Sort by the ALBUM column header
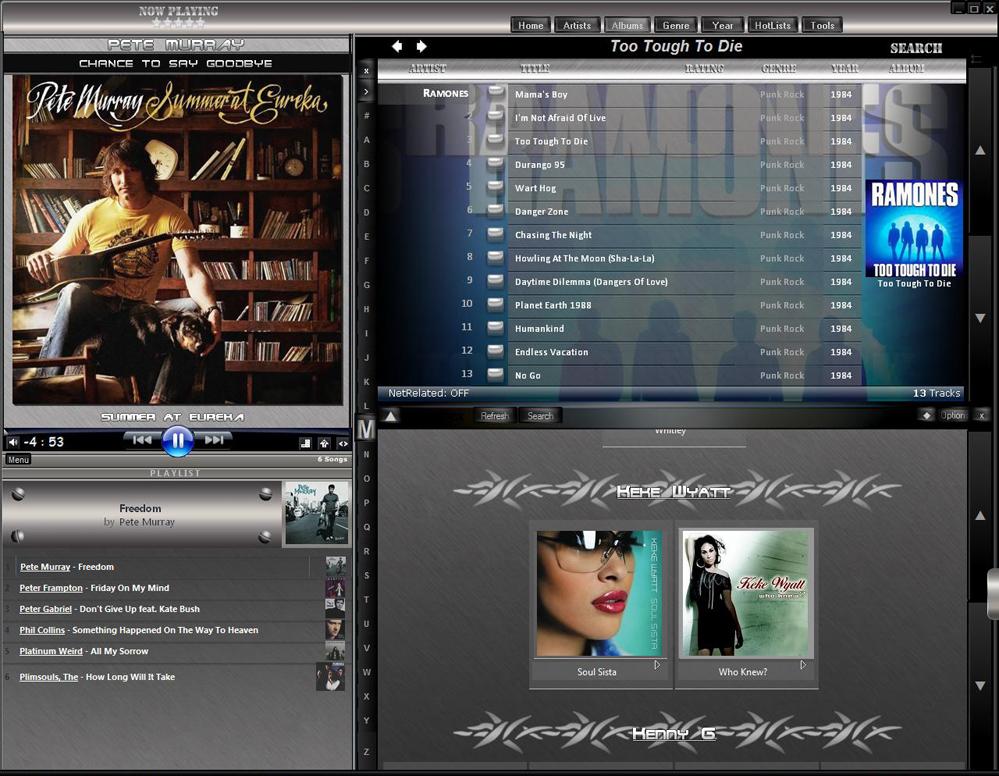999x776 pixels. click(x=906, y=68)
